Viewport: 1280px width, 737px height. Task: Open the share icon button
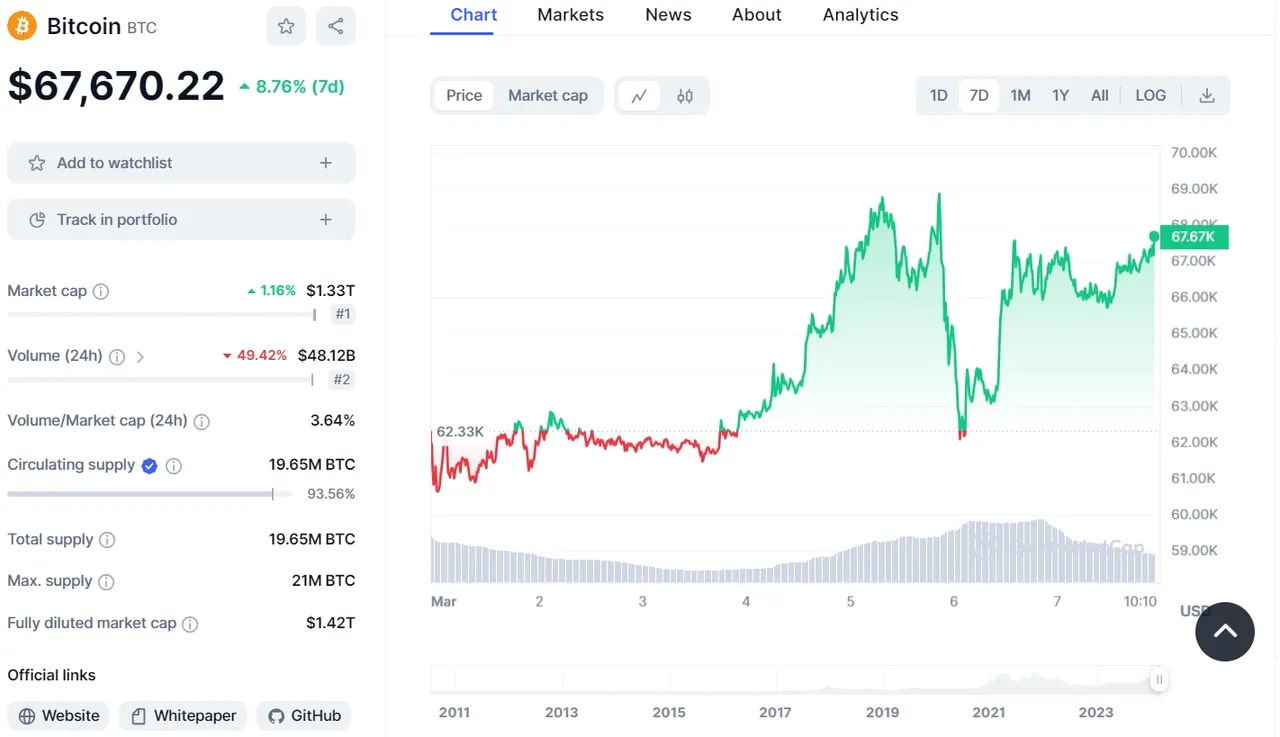point(336,26)
